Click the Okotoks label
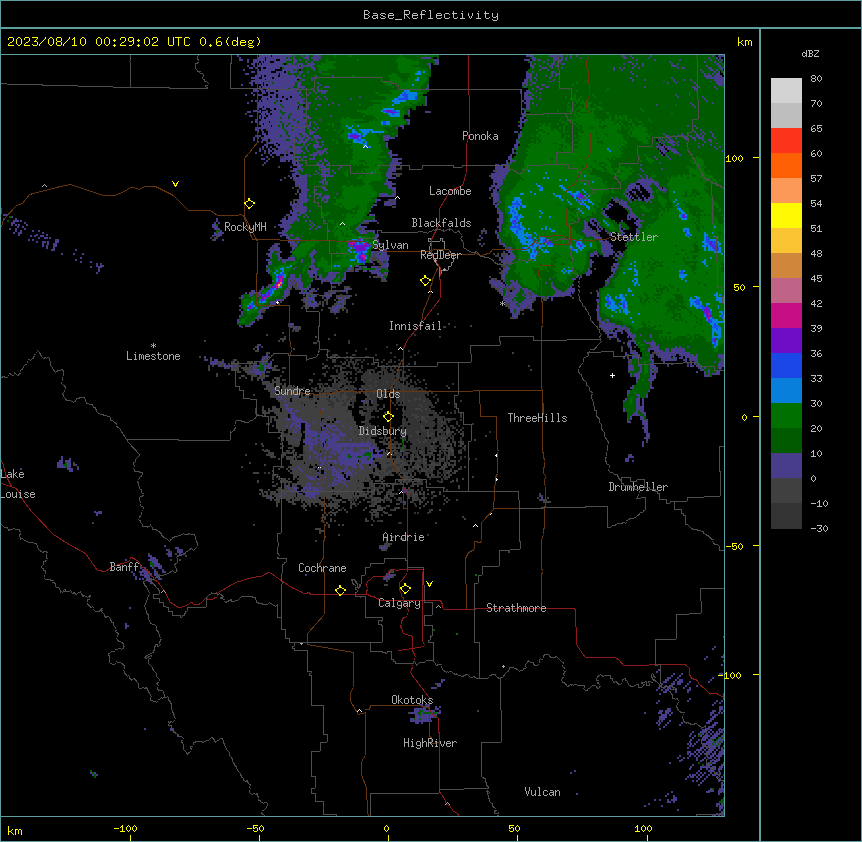 click(412, 700)
